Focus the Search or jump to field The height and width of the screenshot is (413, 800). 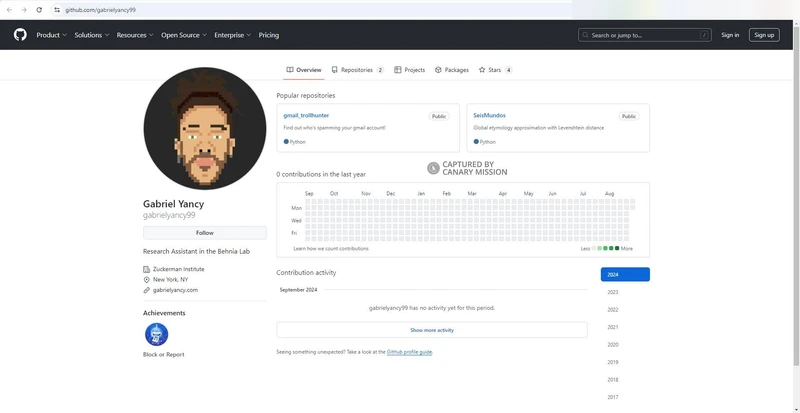pyautogui.click(x=645, y=35)
